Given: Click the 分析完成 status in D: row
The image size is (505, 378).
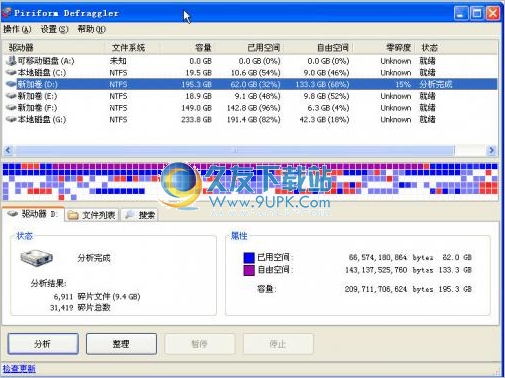Looking at the screenshot, I should coord(436,84).
